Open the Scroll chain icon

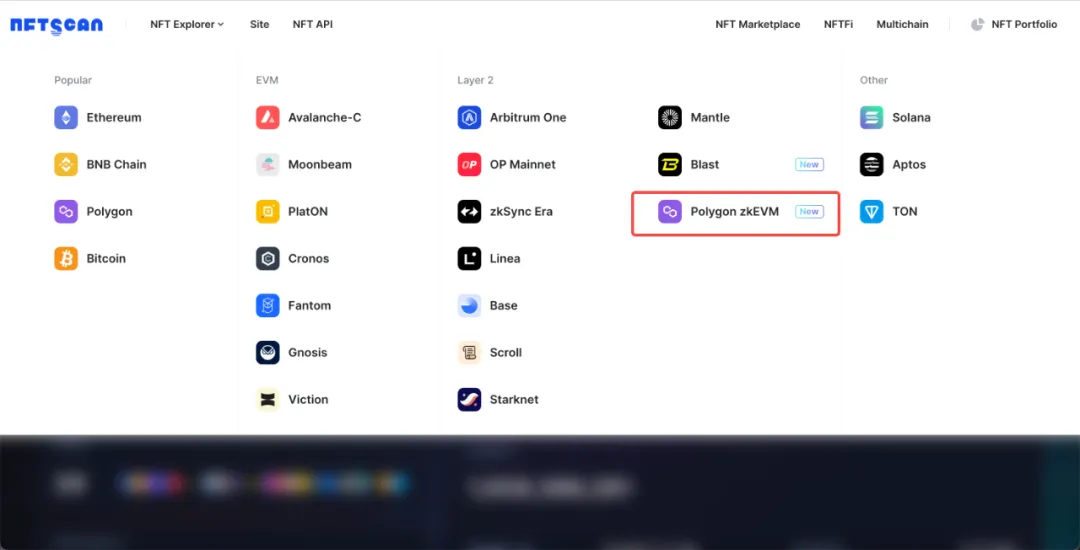469,352
